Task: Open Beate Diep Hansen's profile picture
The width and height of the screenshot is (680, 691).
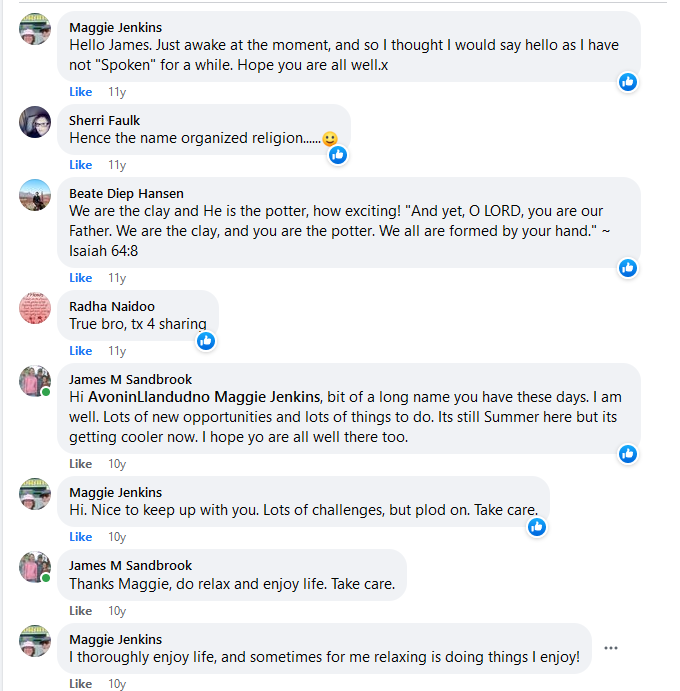Action: (35, 194)
